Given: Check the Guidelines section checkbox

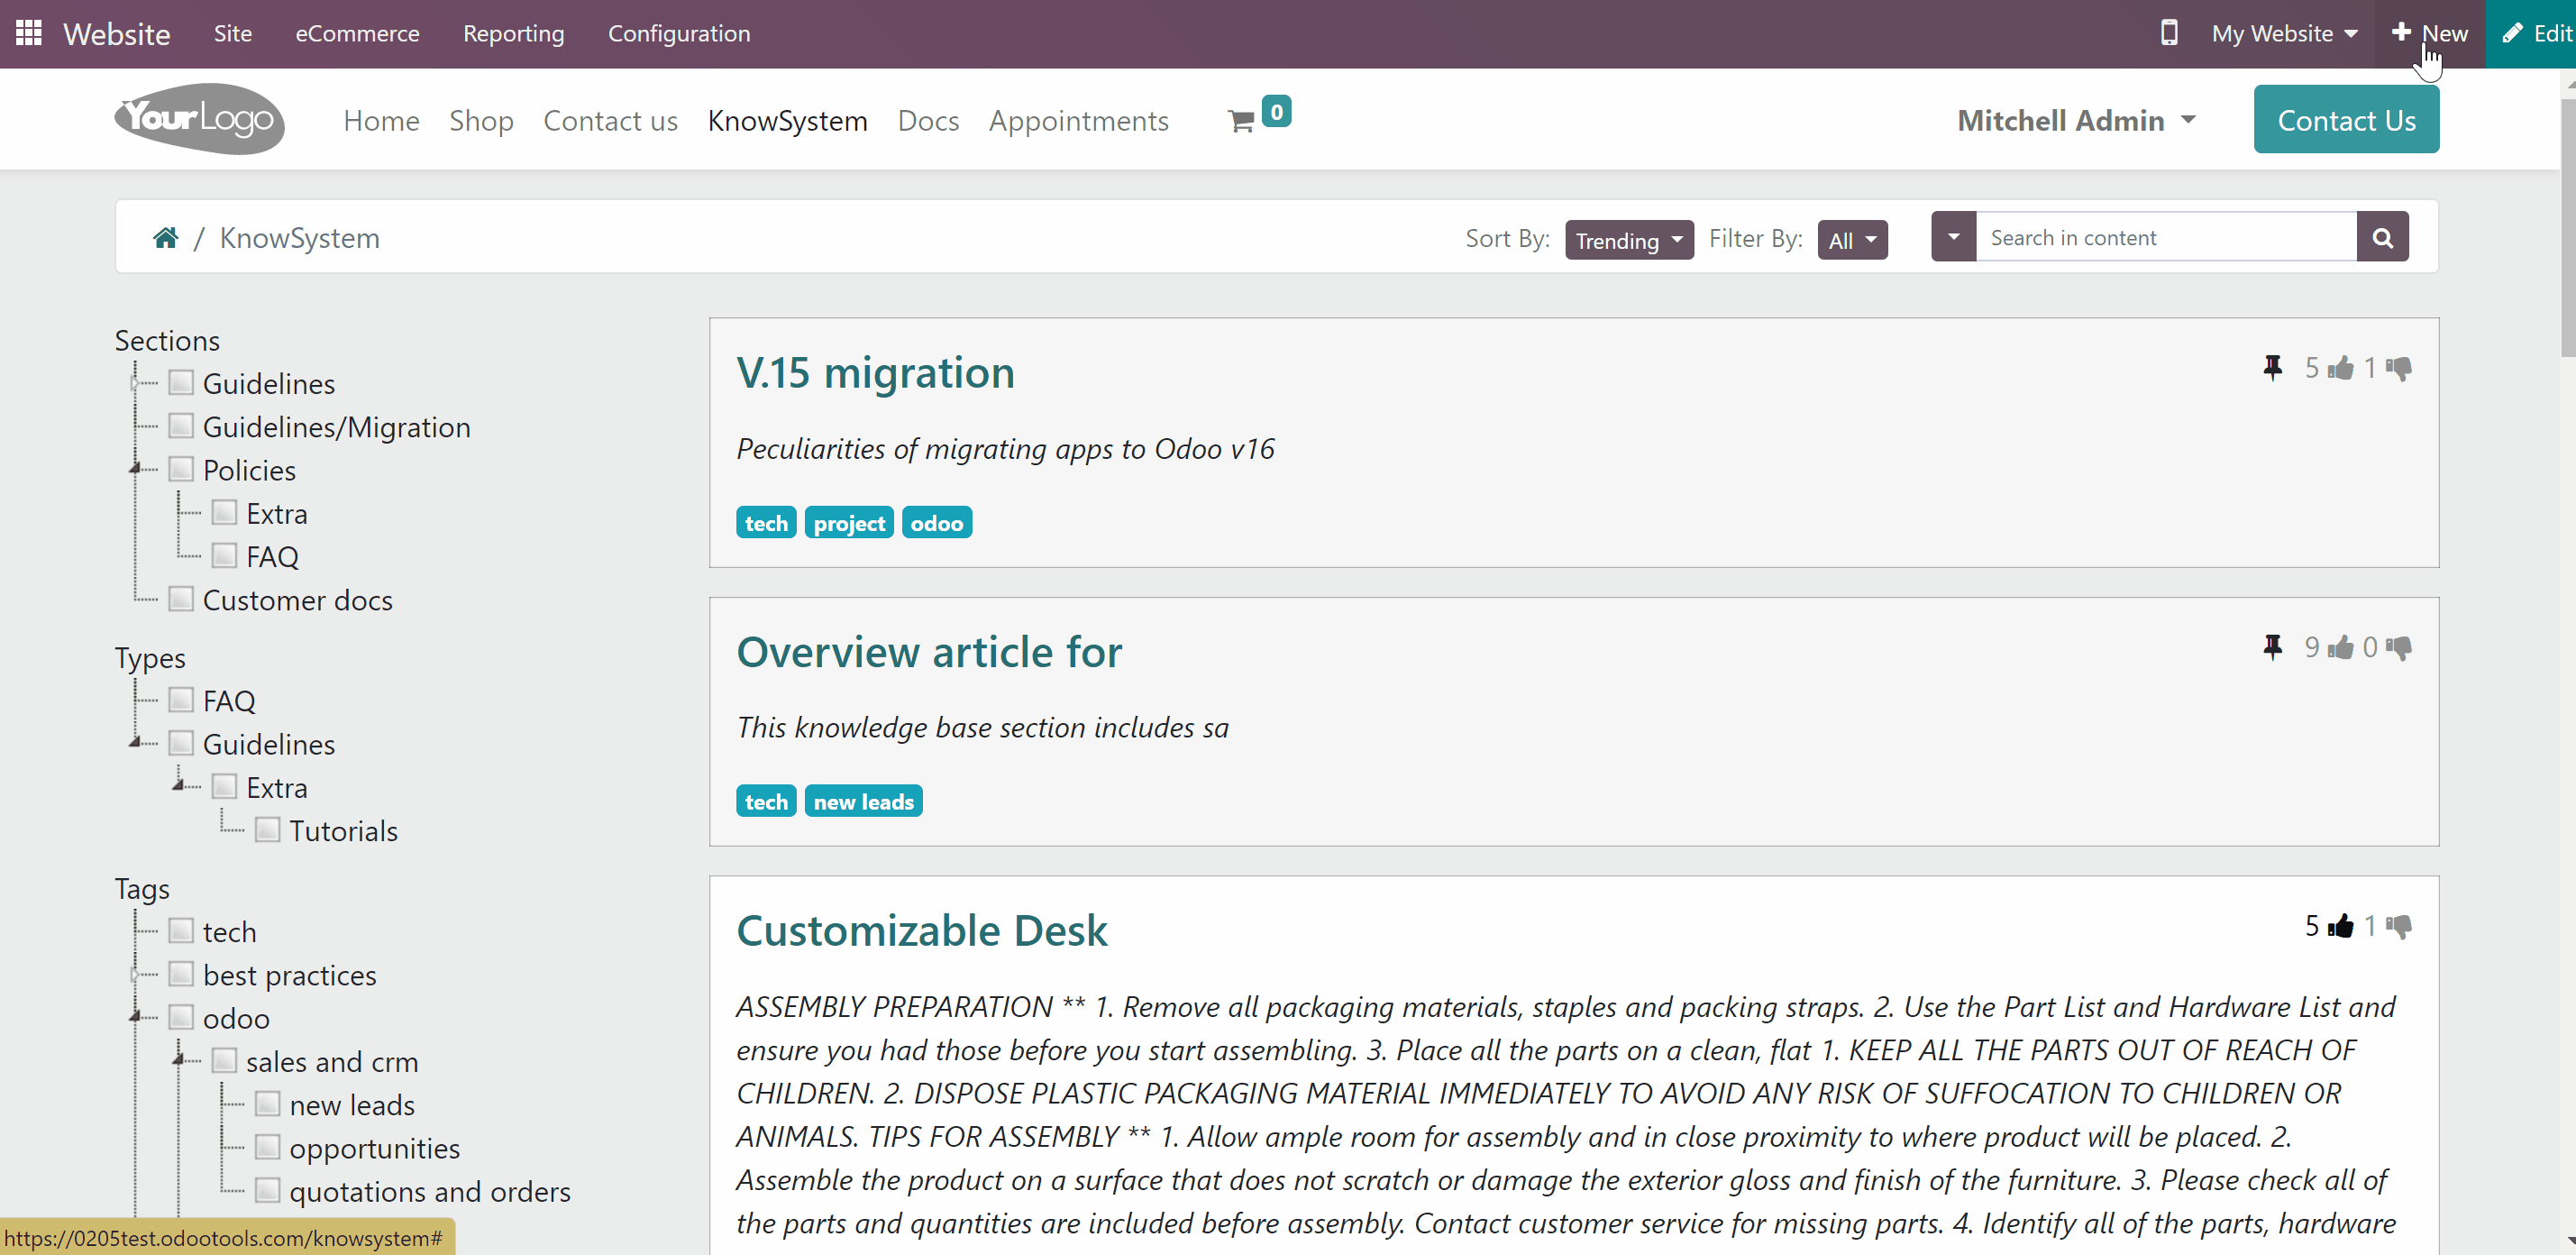Looking at the screenshot, I should coord(181,383).
